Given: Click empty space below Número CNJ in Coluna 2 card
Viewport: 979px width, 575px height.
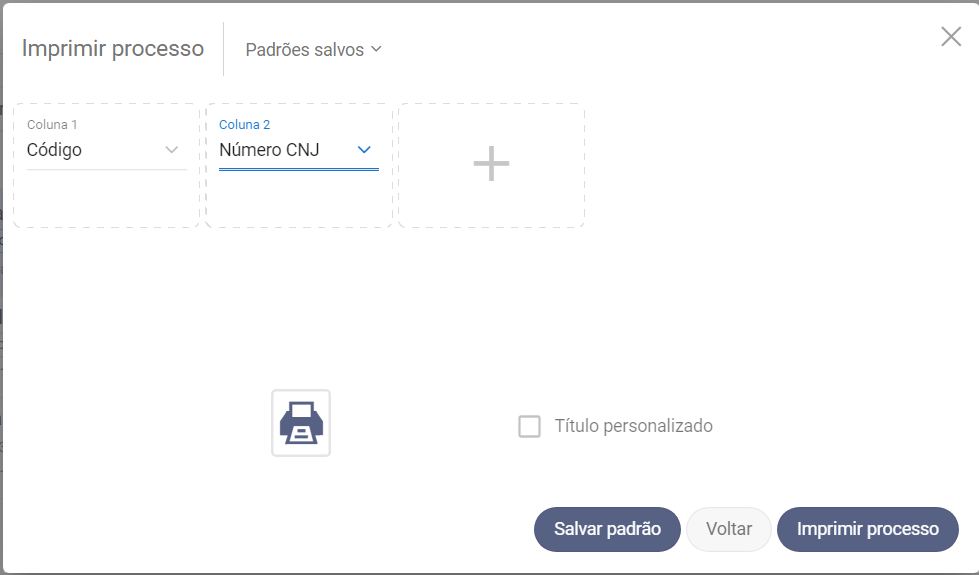Looking at the screenshot, I should click(298, 200).
